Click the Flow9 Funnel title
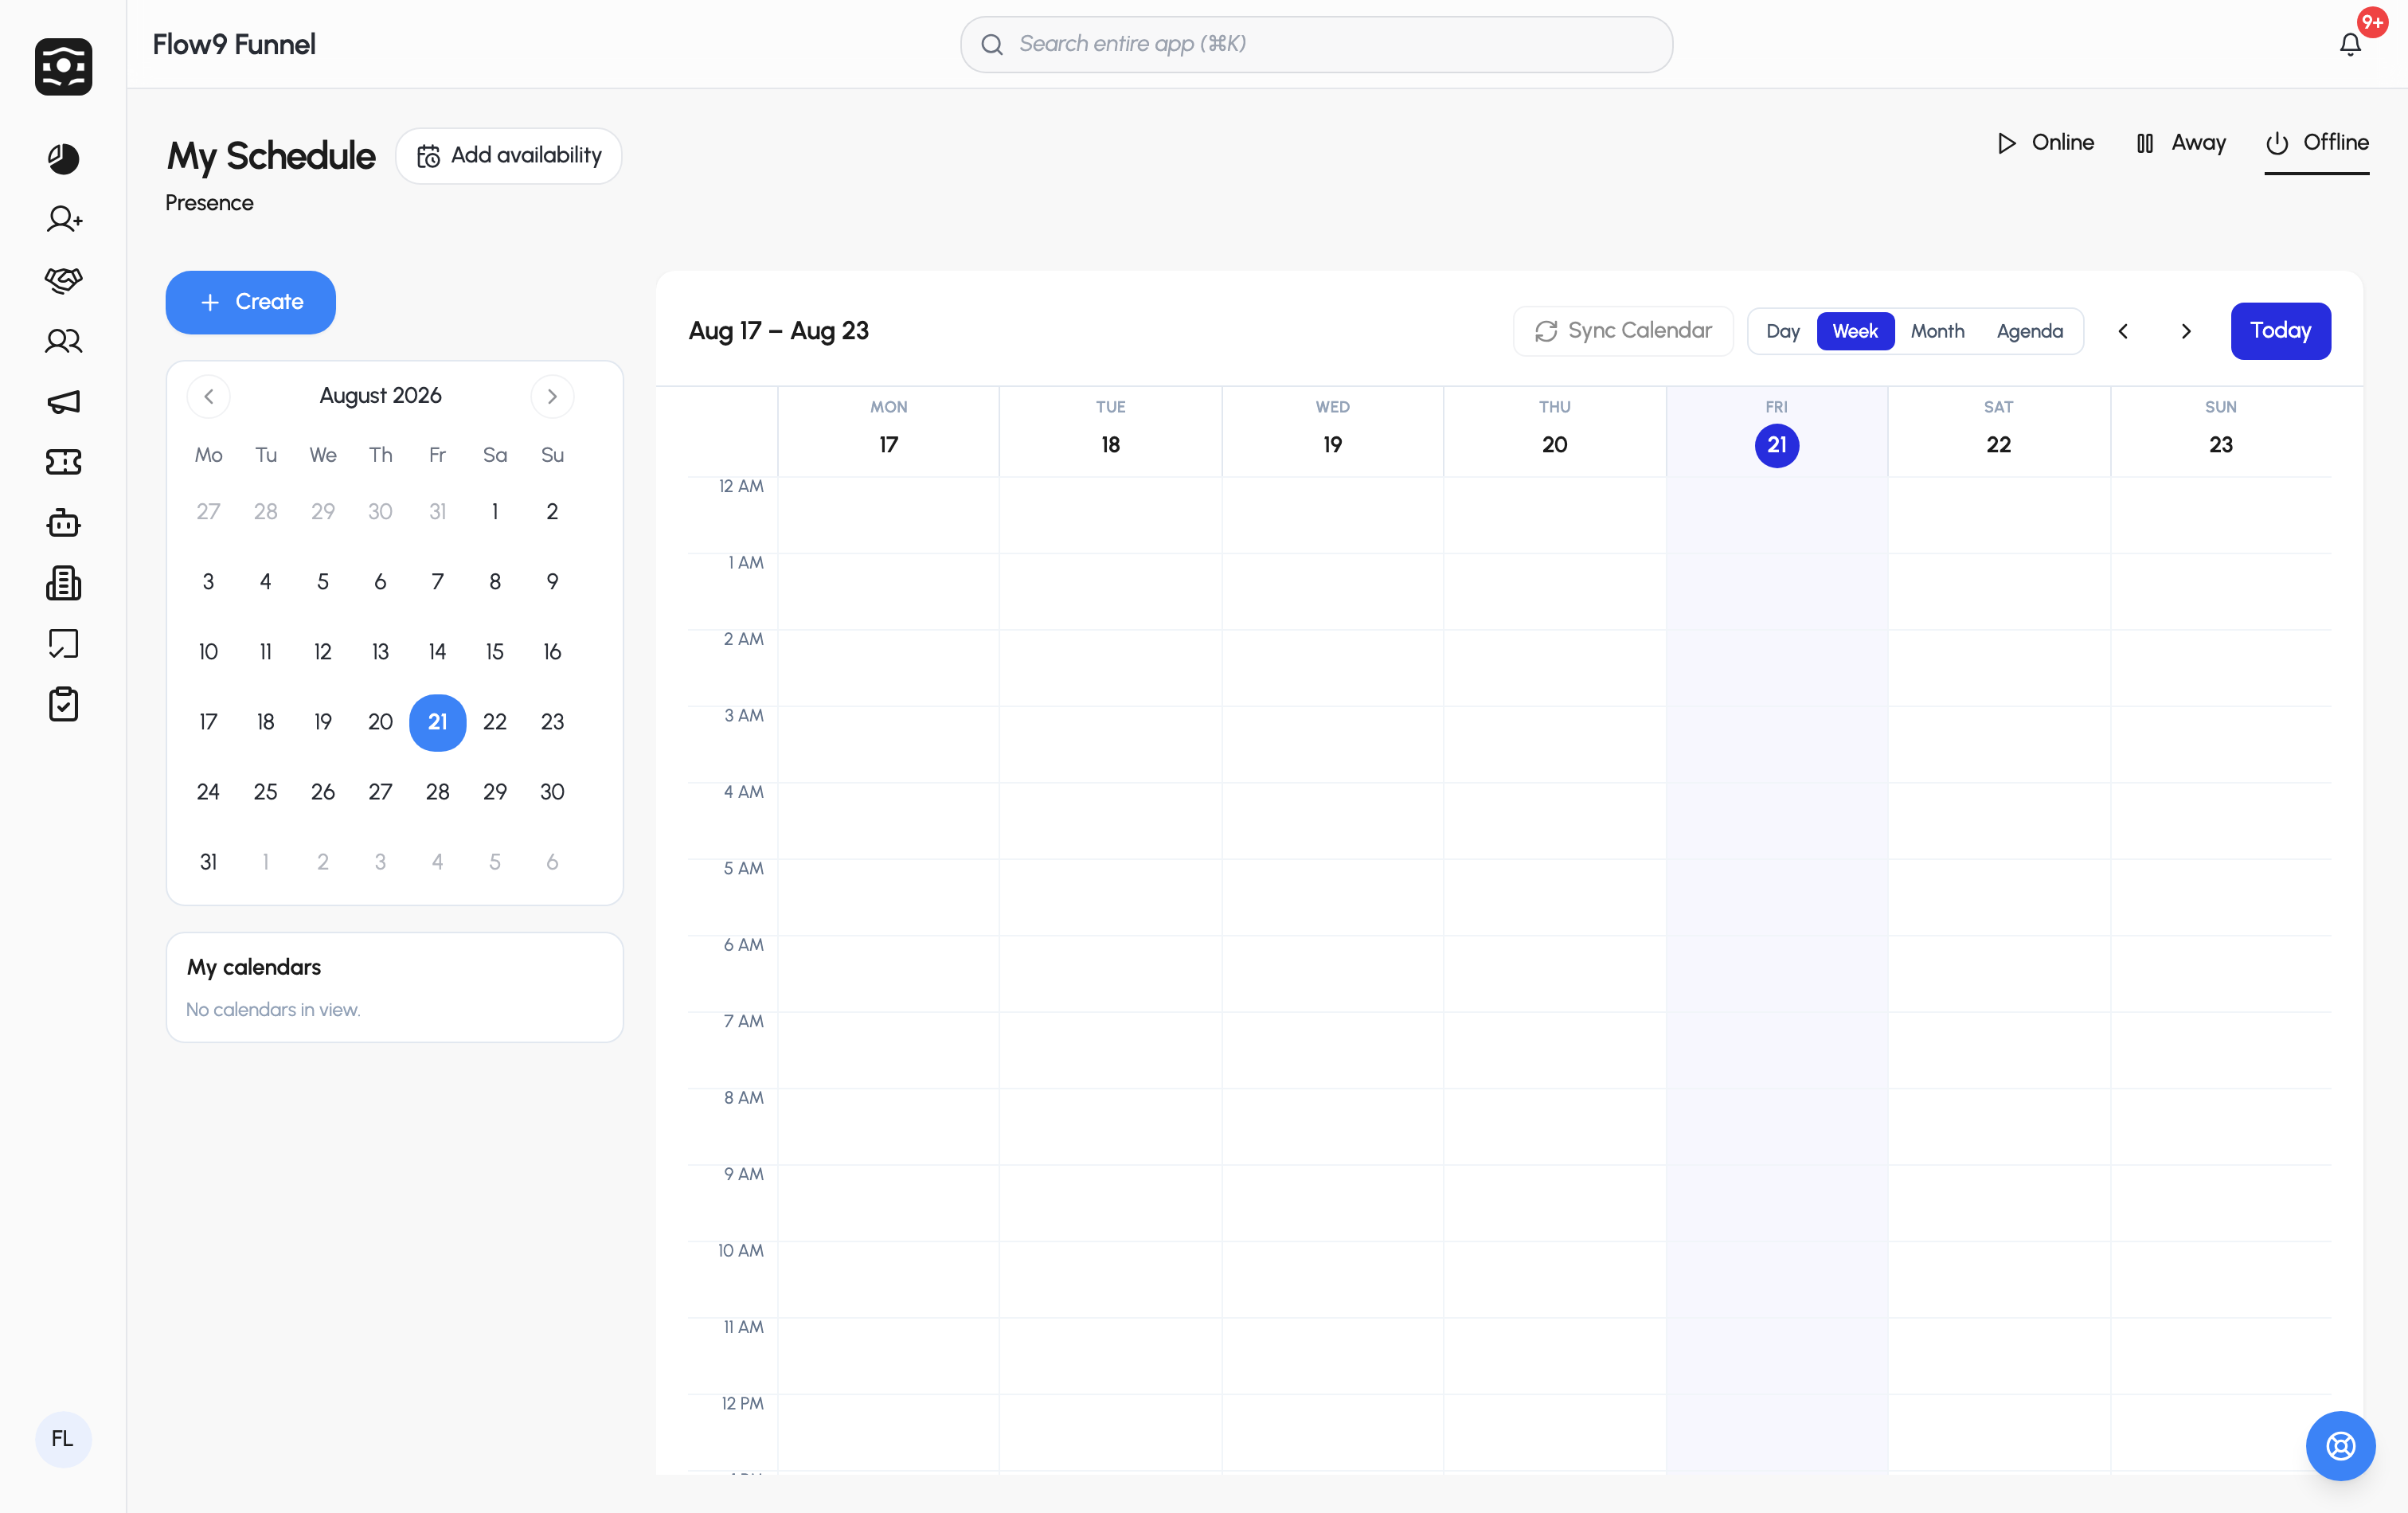The height and width of the screenshot is (1513, 2408). coord(234,45)
